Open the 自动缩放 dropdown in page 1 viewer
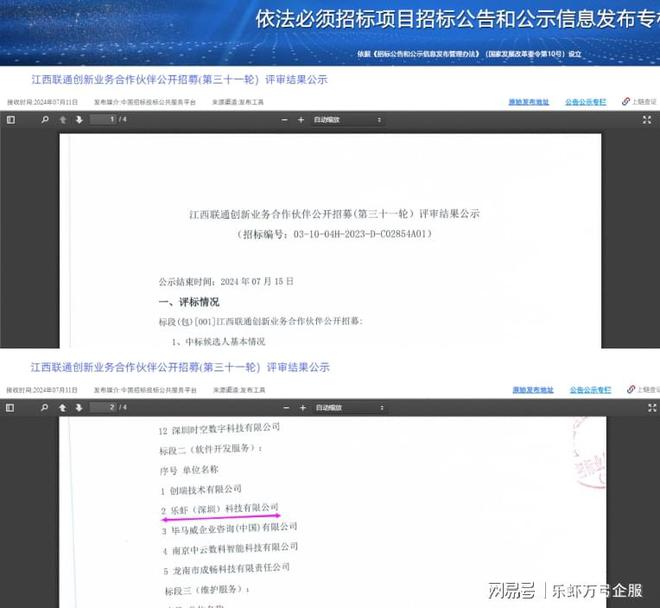The height and width of the screenshot is (608, 660). tap(347, 120)
